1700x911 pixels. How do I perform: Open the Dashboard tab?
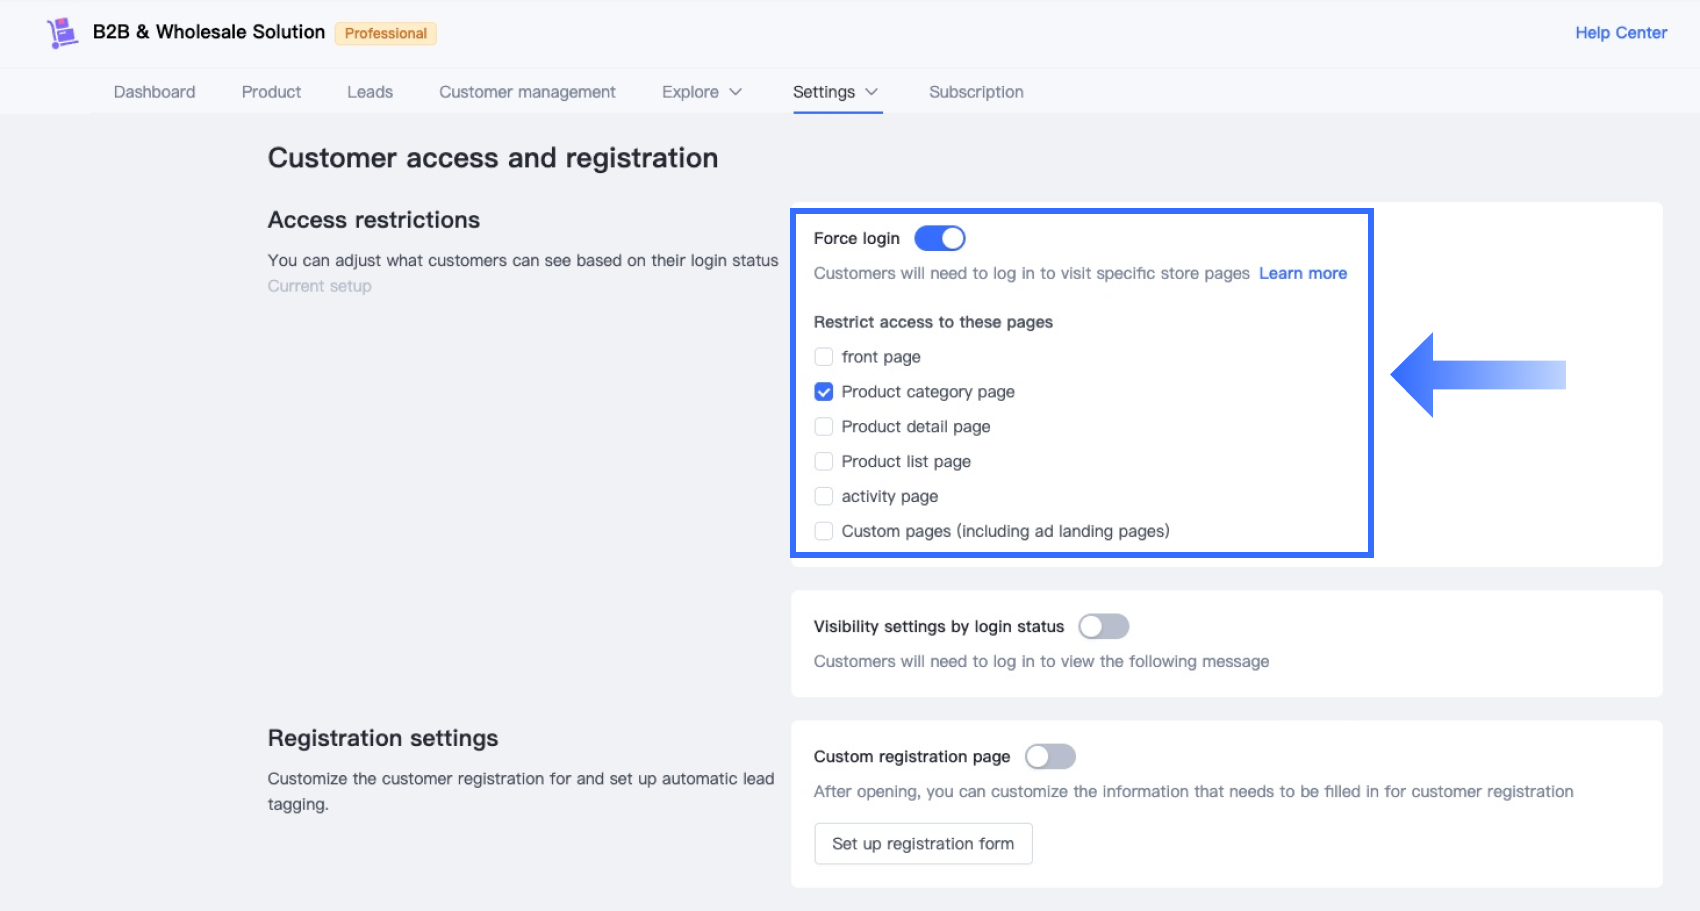154,92
